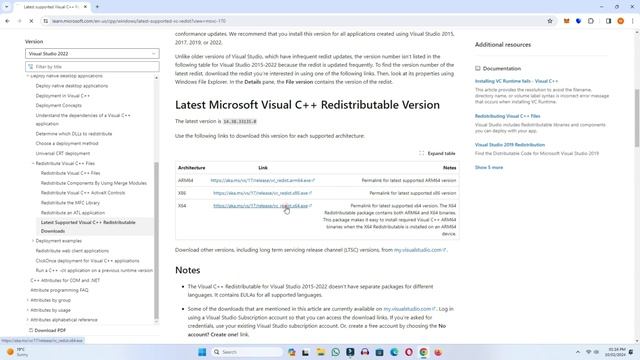The width and height of the screenshot is (640, 360).
Task: Close the Latest supported Visual C++ tab
Action: pos(85,7)
